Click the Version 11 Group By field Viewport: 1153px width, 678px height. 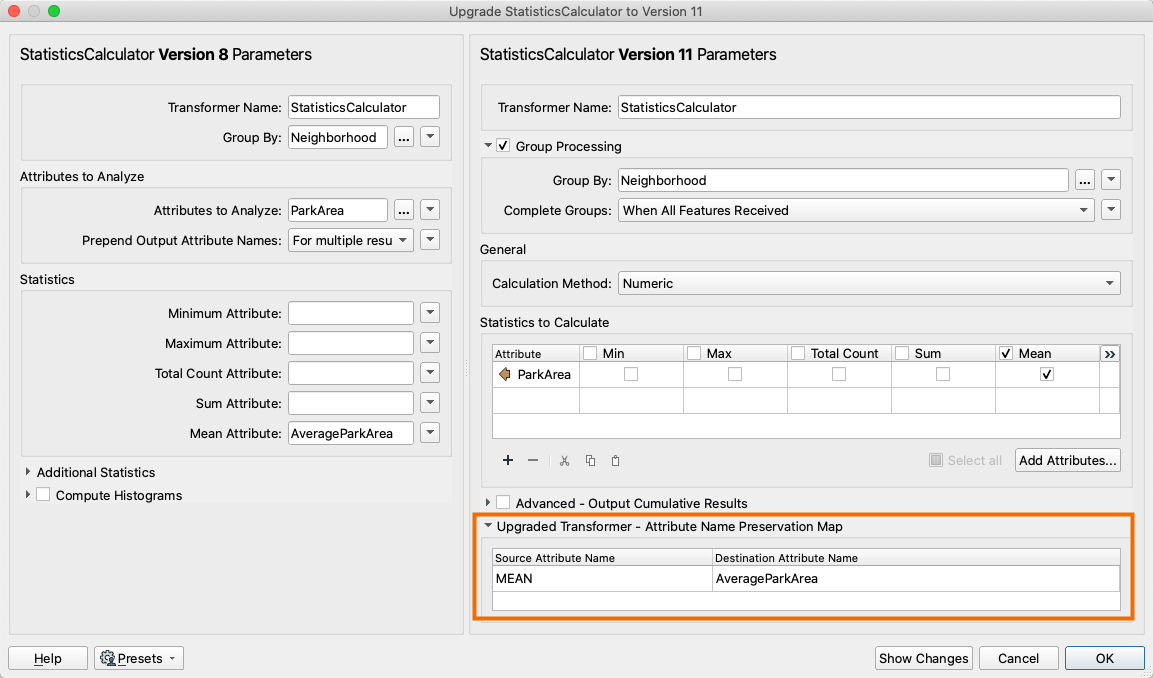click(843, 180)
